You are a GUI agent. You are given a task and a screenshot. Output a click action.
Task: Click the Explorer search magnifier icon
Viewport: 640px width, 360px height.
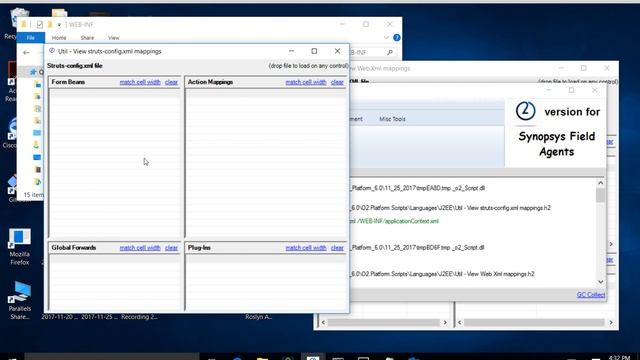pyautogui.click(x=390, y=52)
